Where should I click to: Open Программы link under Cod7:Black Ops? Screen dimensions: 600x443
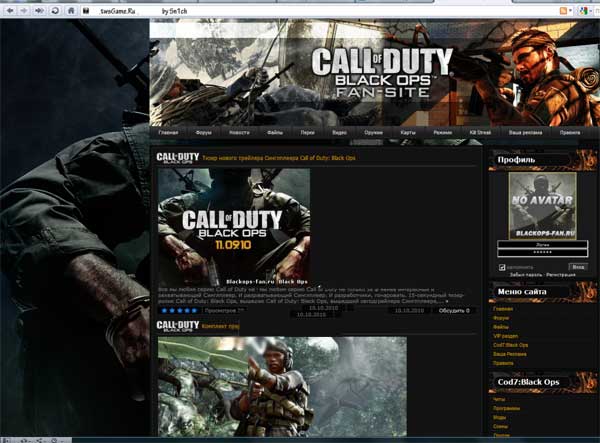click(x=506, y=408)
